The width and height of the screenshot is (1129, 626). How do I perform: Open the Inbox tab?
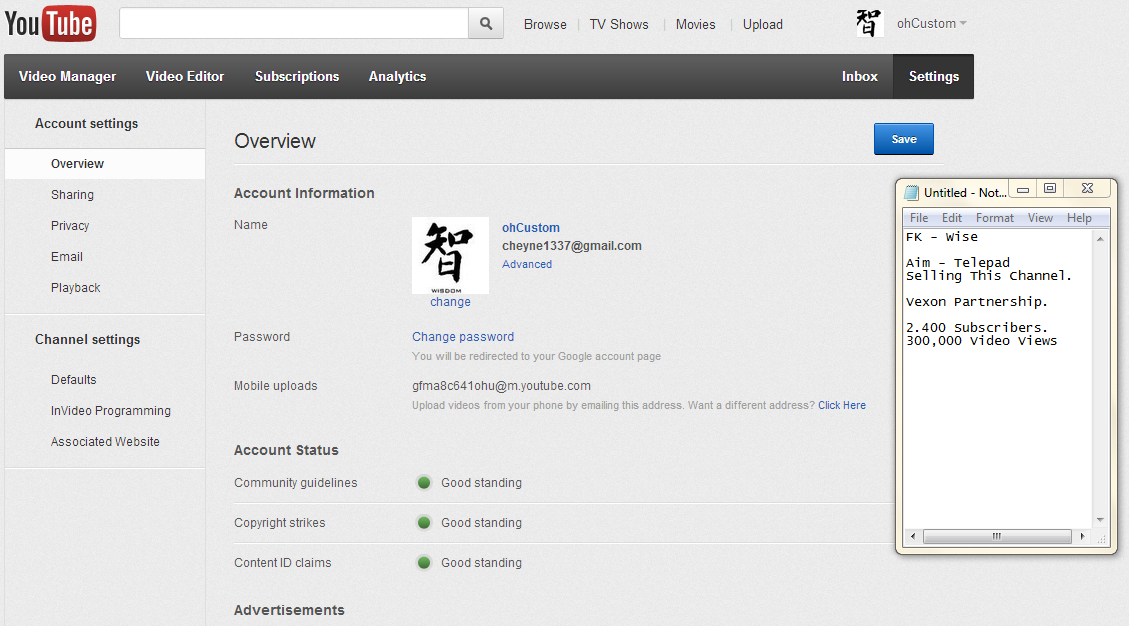click(860, 76)
